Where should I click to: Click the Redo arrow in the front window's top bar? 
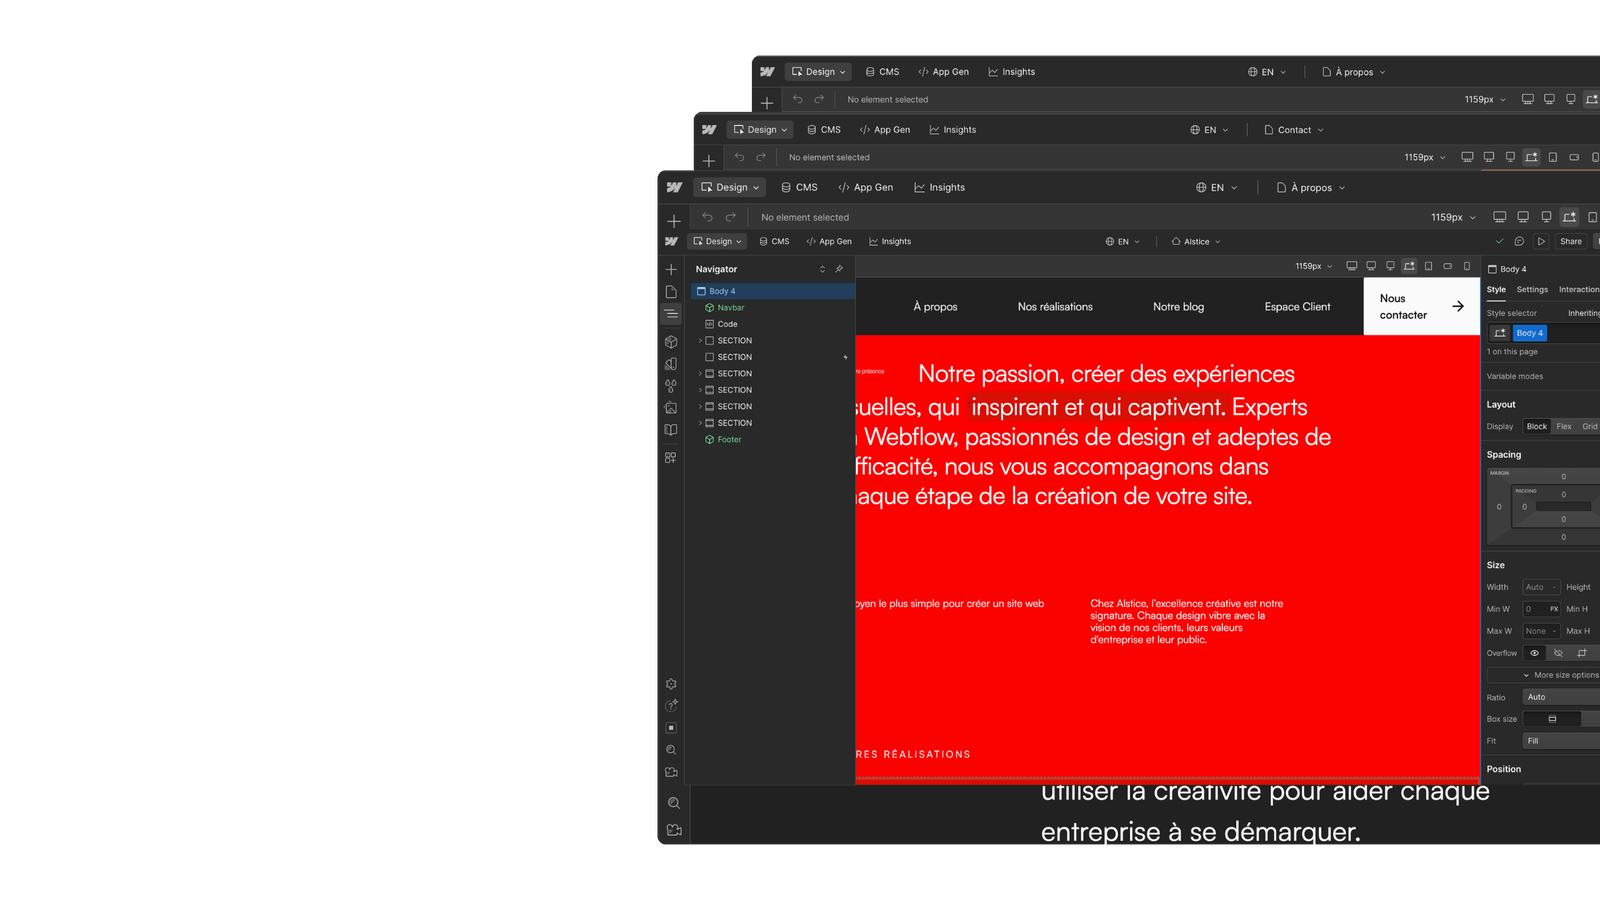point(731,217)
